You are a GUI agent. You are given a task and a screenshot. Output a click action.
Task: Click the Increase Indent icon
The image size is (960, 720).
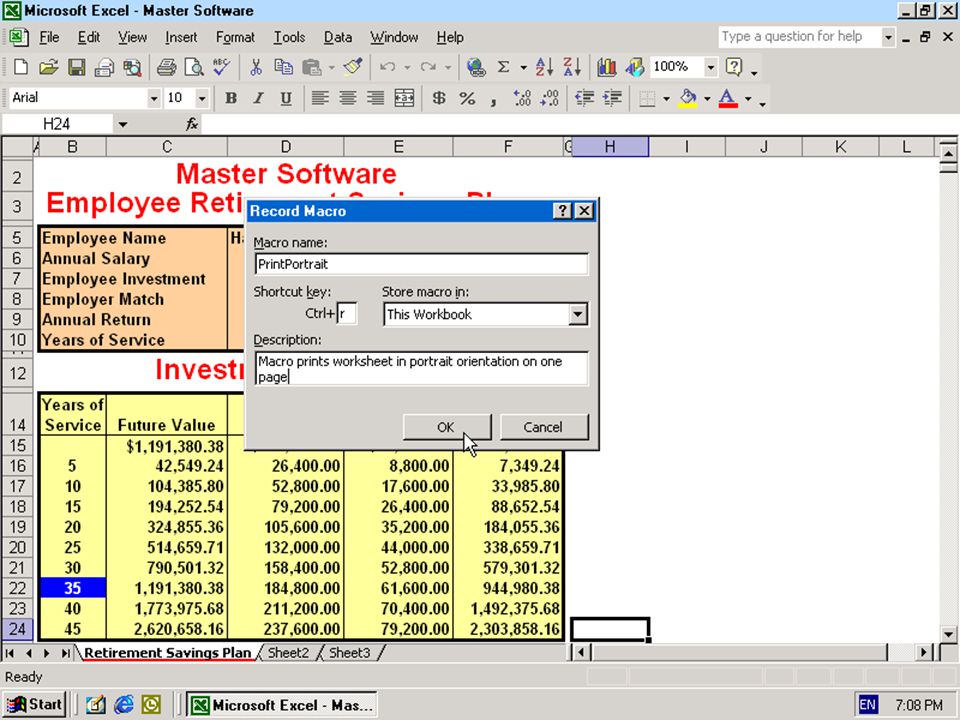613,98
